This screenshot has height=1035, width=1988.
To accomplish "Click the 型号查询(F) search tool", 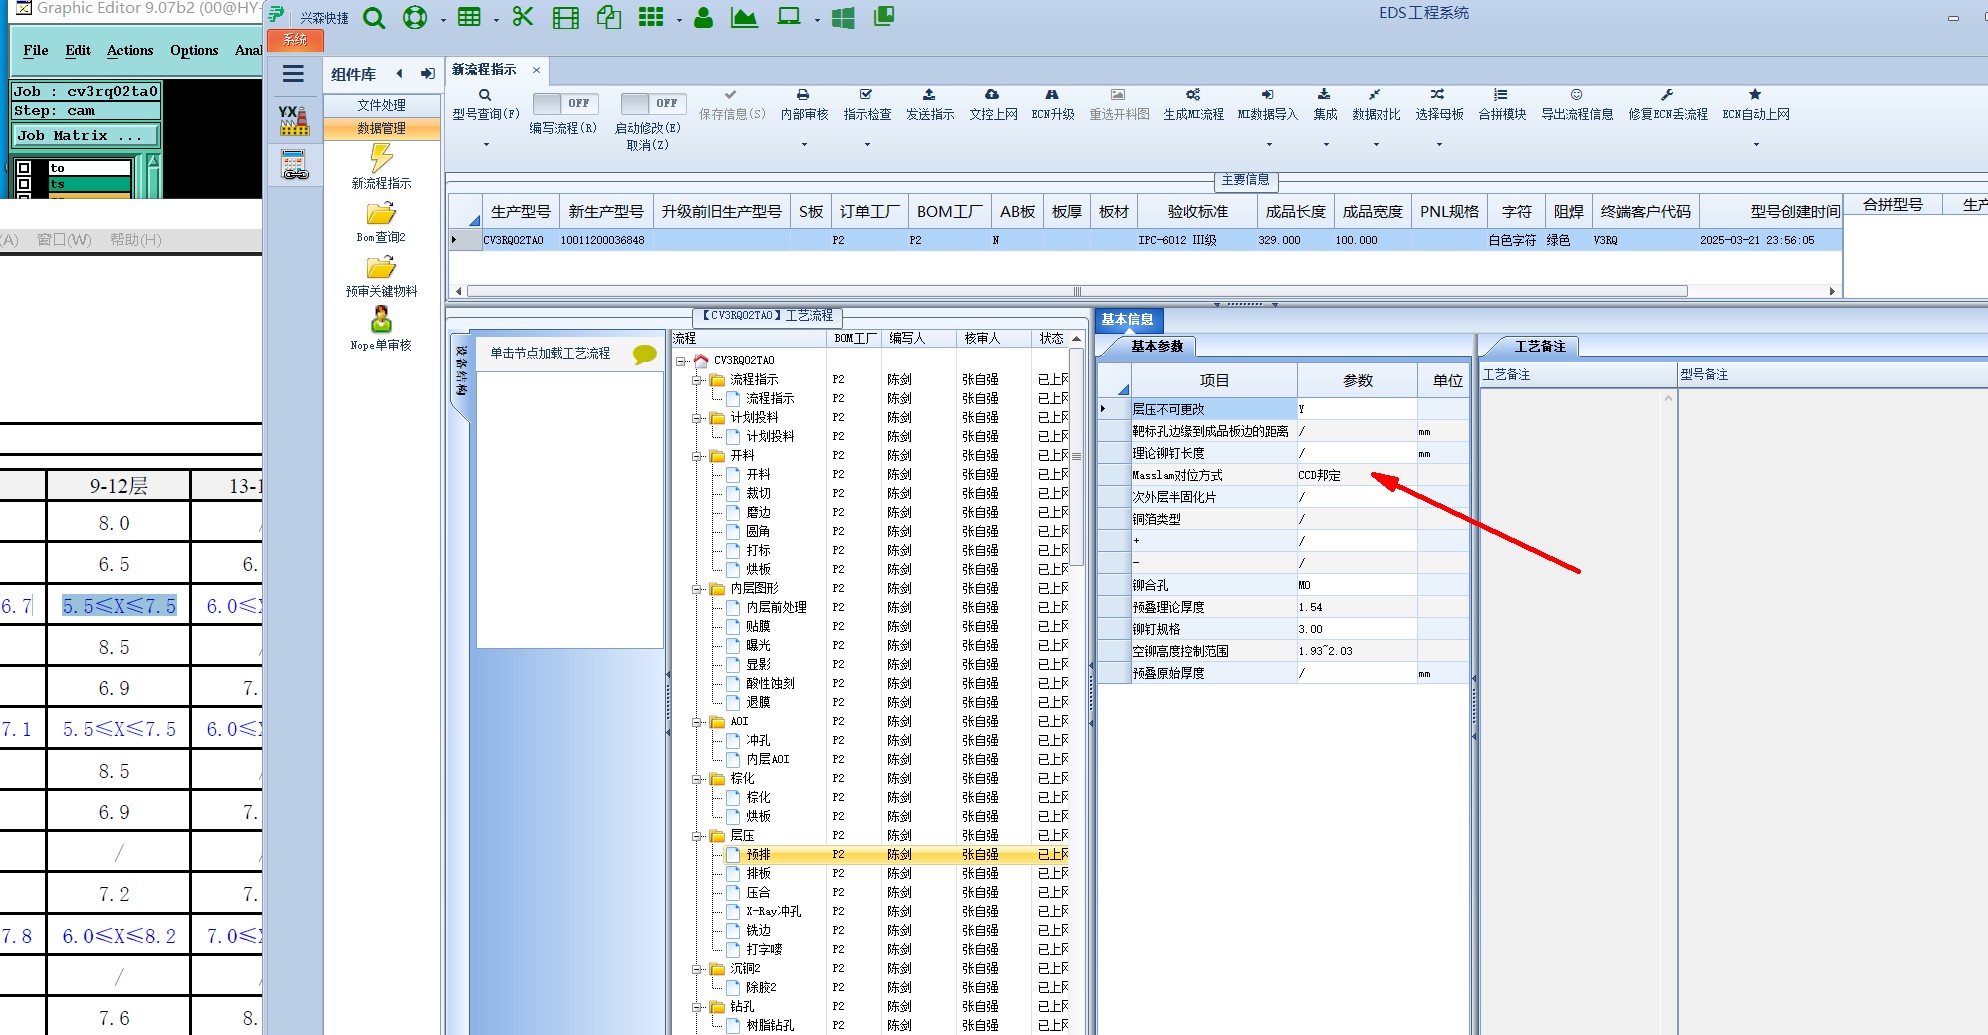I will 485,104.
